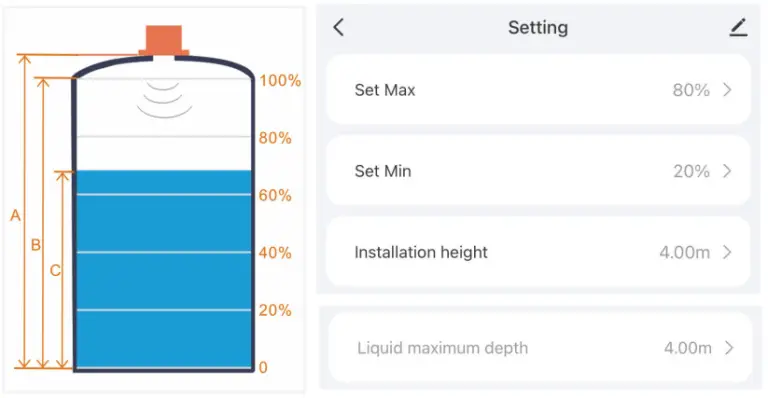The width and height of the screenshot is (768, 398).
Task: Expand the Set Max chevron
Action: click(x=727, y=90)
